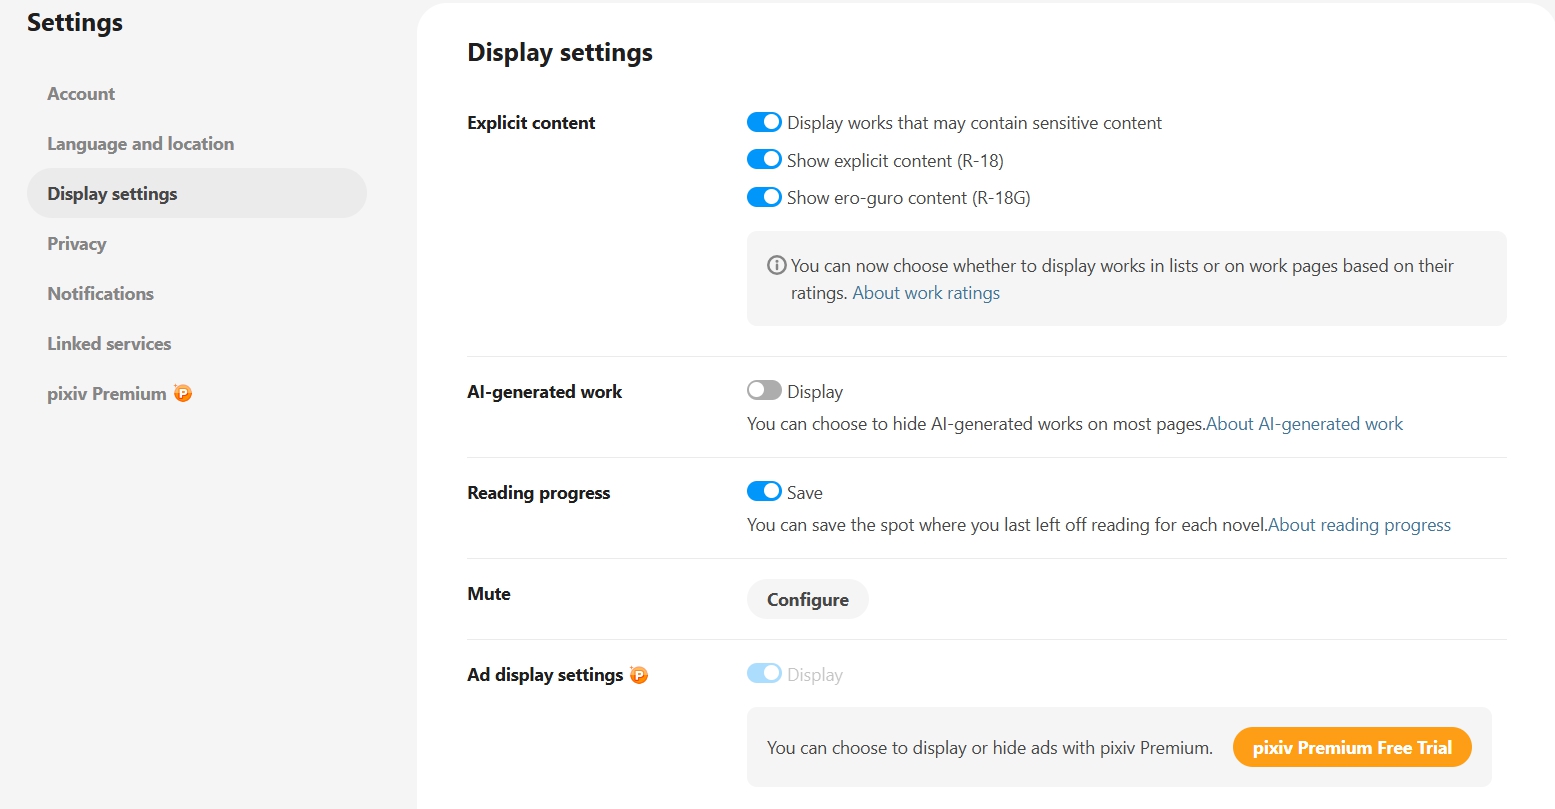Click the 'You can choose to hide AI-generated works' text
This screenshot has width=1555, height=809.
(976, 424)
